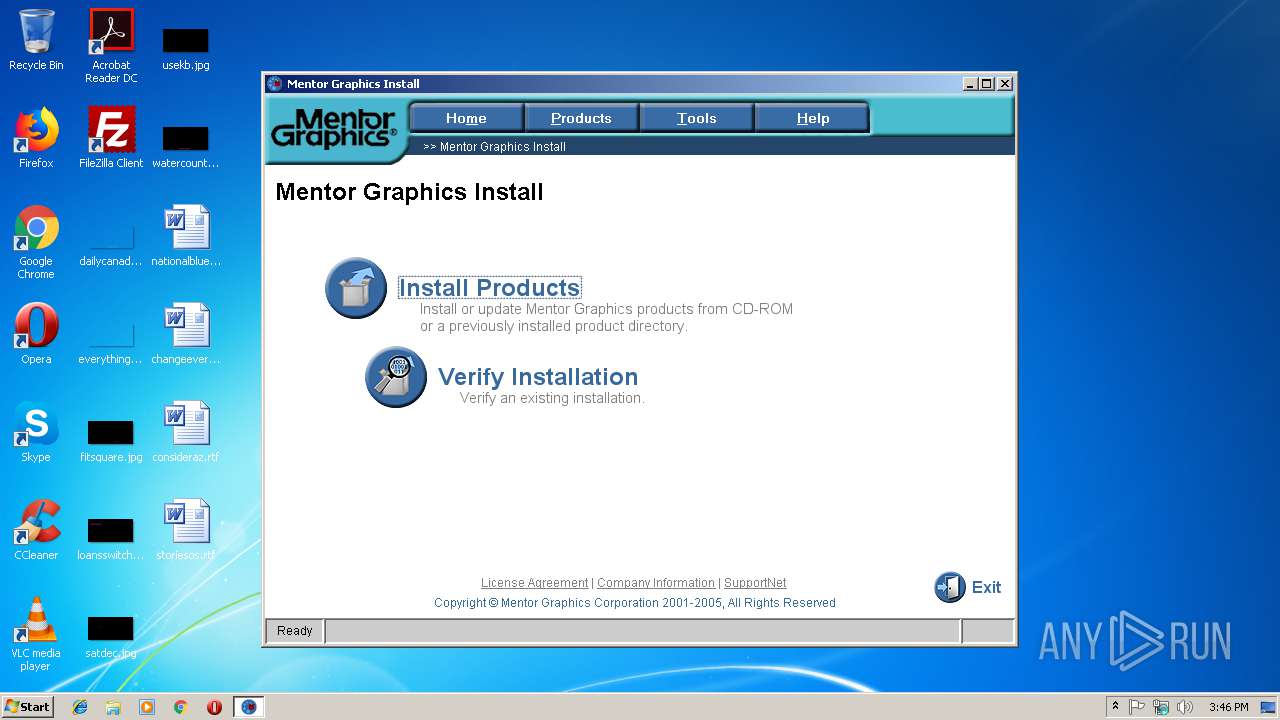Click the 3:46 PM clock
Screen dimensions: 1280x720
[1228, 707]
